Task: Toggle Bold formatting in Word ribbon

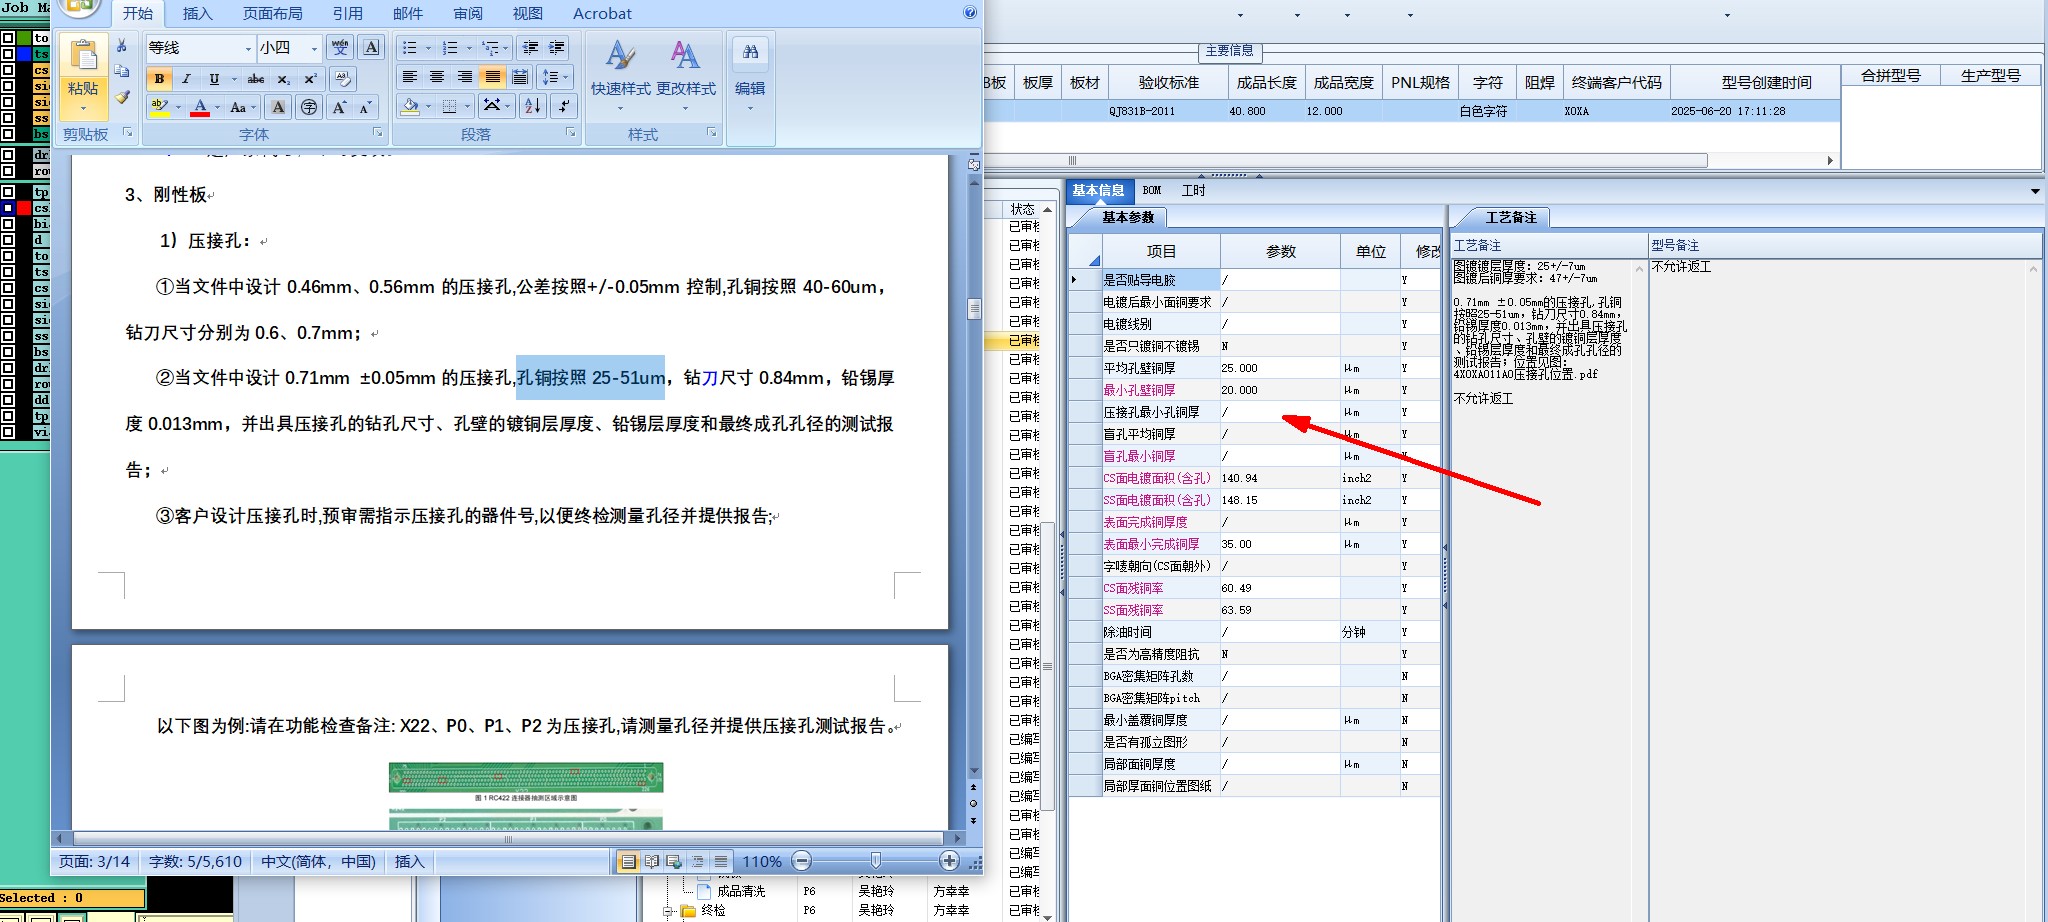Action: point(159,79)
